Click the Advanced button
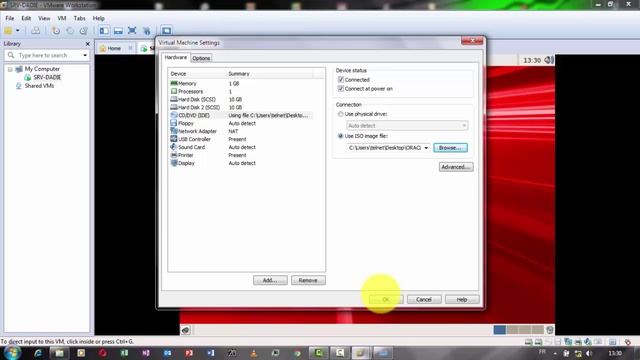Viewport: 640px width, 360px height. tap(456, 167)
